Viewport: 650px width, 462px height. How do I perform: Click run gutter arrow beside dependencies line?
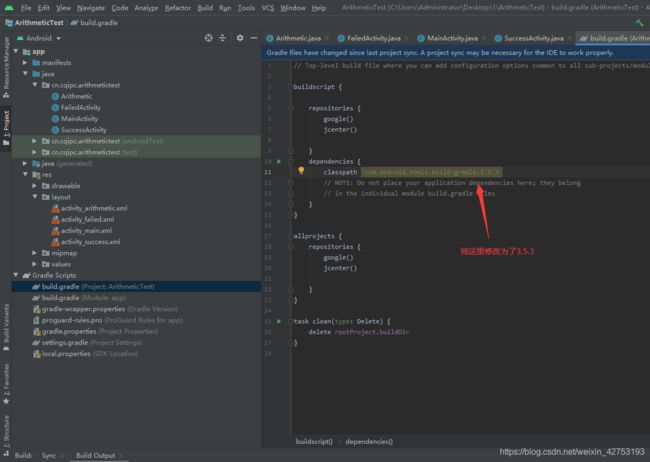click(x=279, y=161)
